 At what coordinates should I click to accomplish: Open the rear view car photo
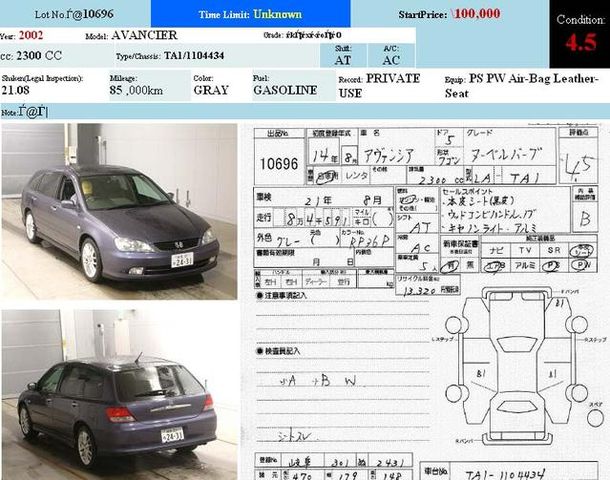(119, 394)
